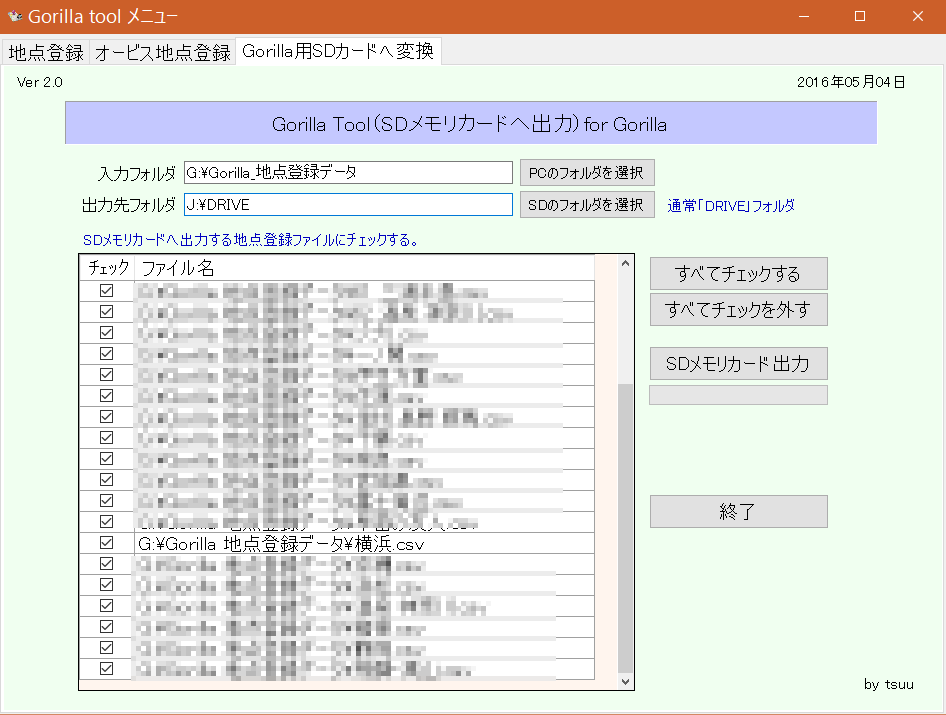
Task: Click the file list scroll down arrow
Action: tap(626, 681)
